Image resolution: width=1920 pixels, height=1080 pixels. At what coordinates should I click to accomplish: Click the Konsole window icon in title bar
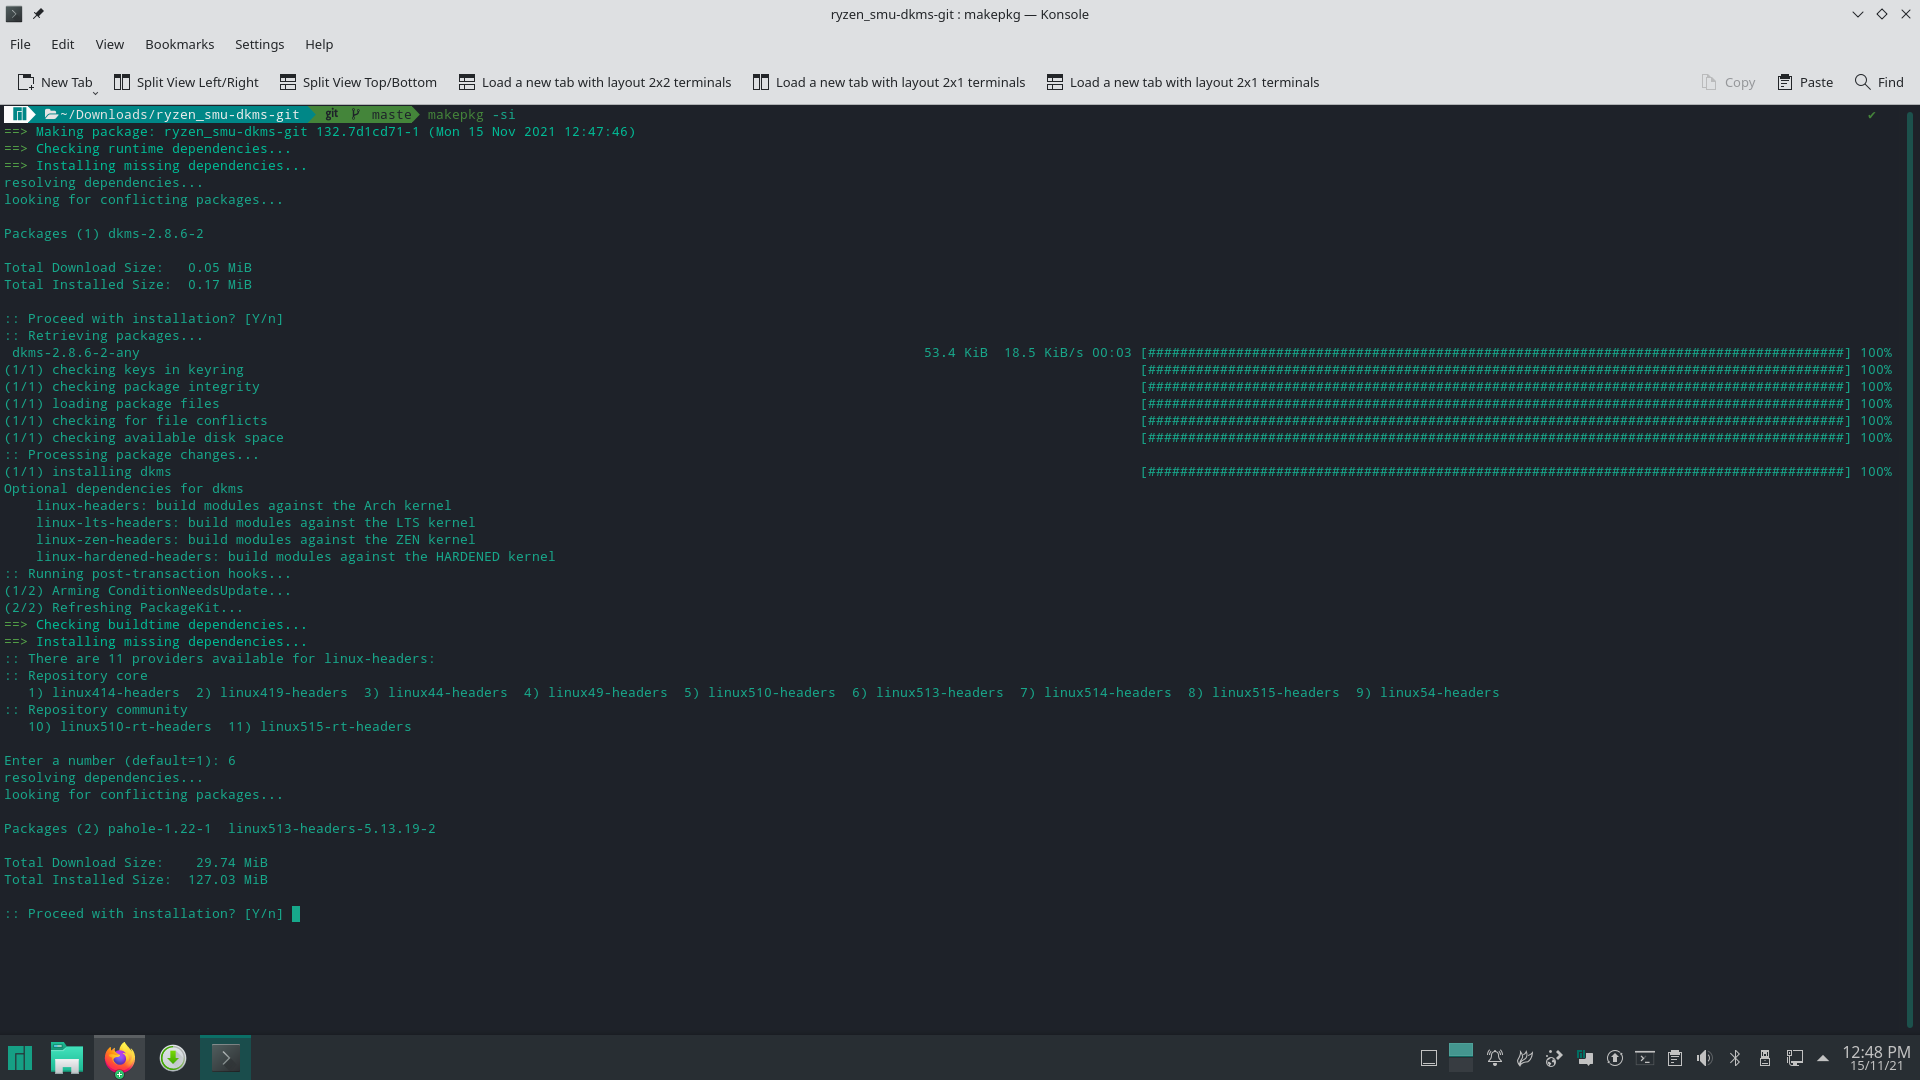(x=14, y=14)
